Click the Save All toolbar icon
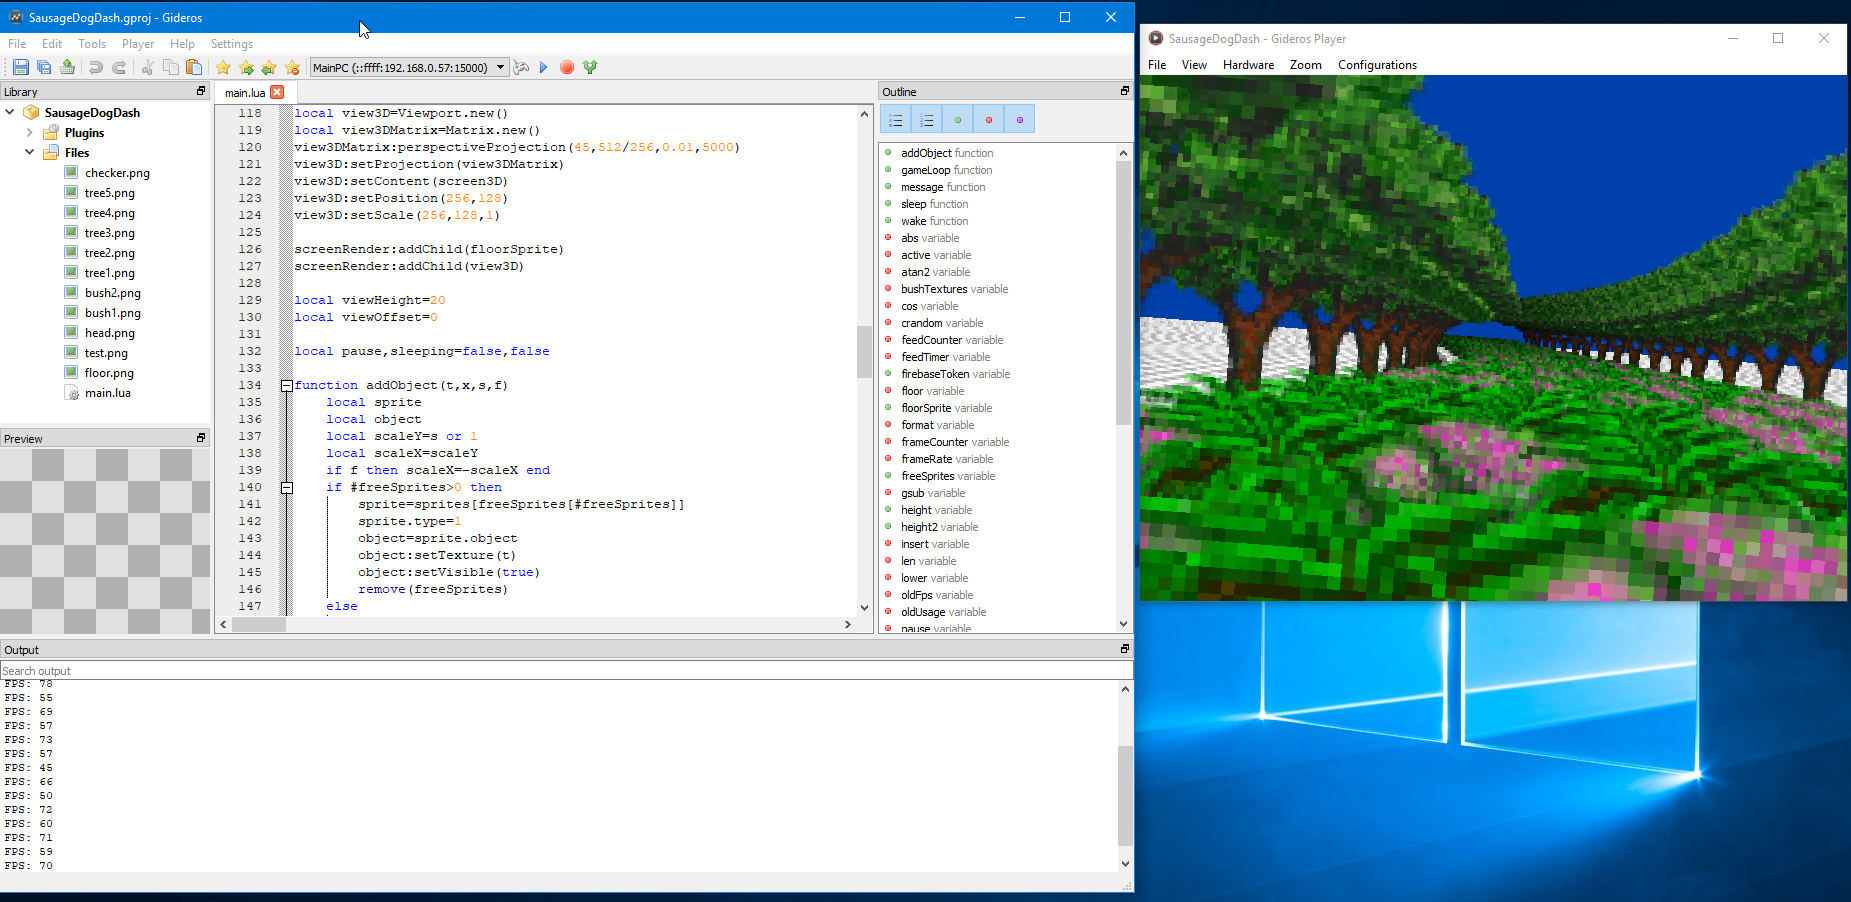The width and height of the screenshot is (1851, 902). [44, 67]
